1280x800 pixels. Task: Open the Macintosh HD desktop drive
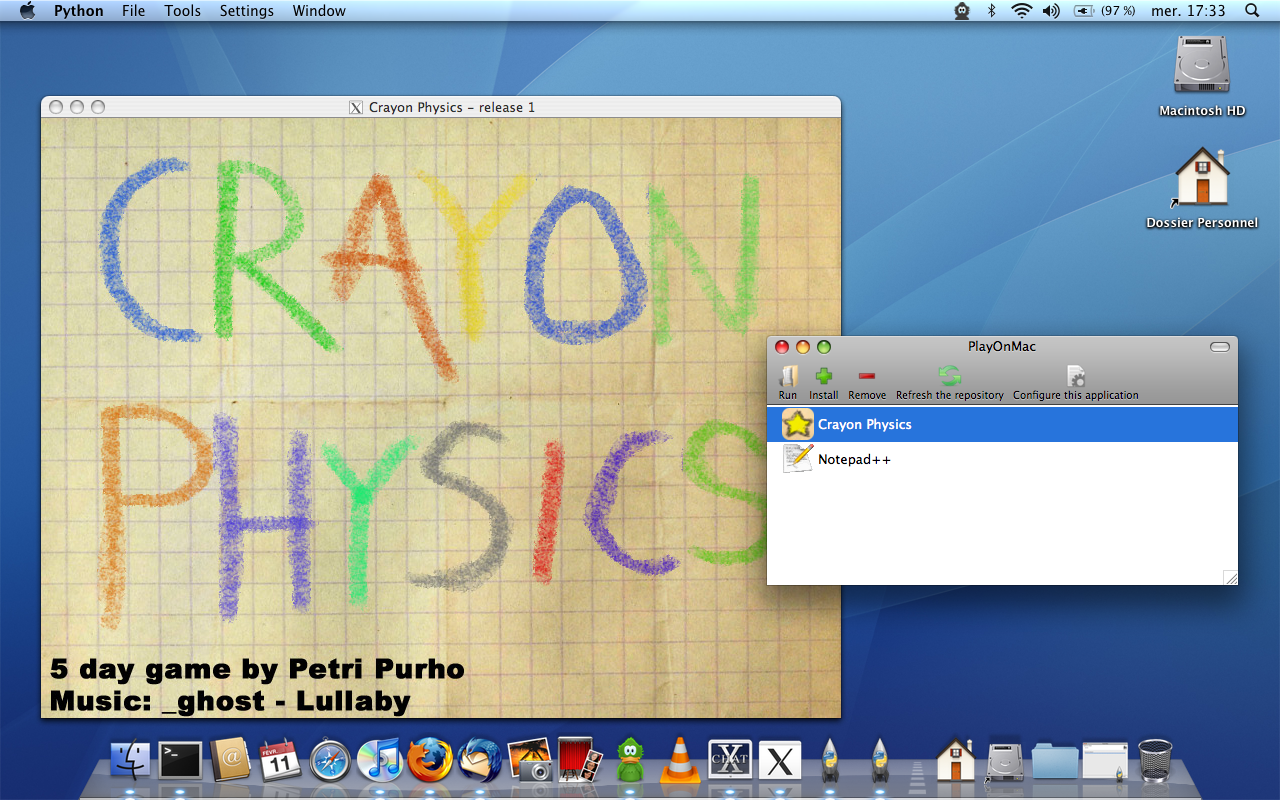click(x=1201, y=66)
